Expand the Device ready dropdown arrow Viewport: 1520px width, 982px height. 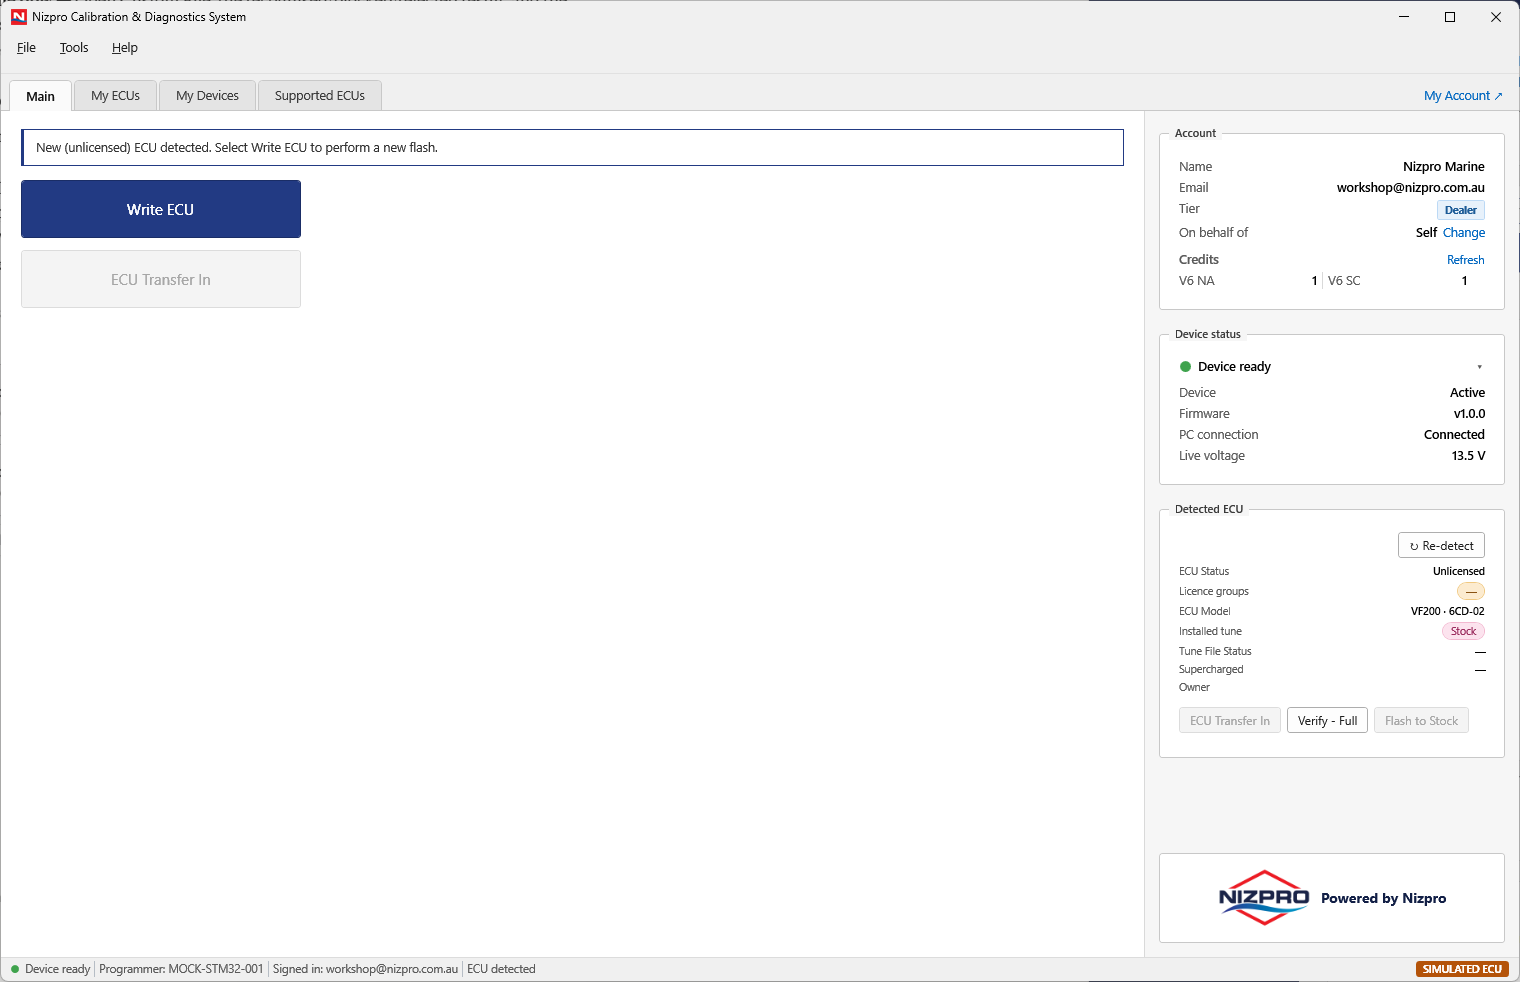pos(1479,367)
